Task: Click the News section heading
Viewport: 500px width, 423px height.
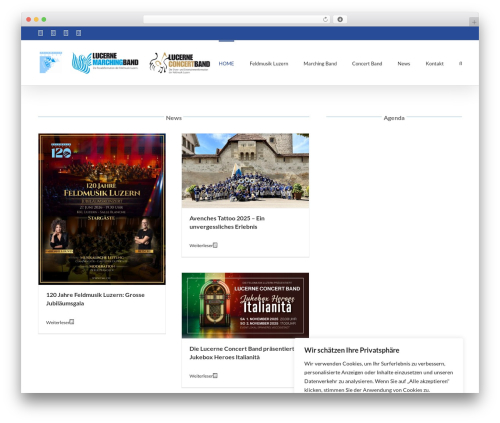Action: click(174, 118)
